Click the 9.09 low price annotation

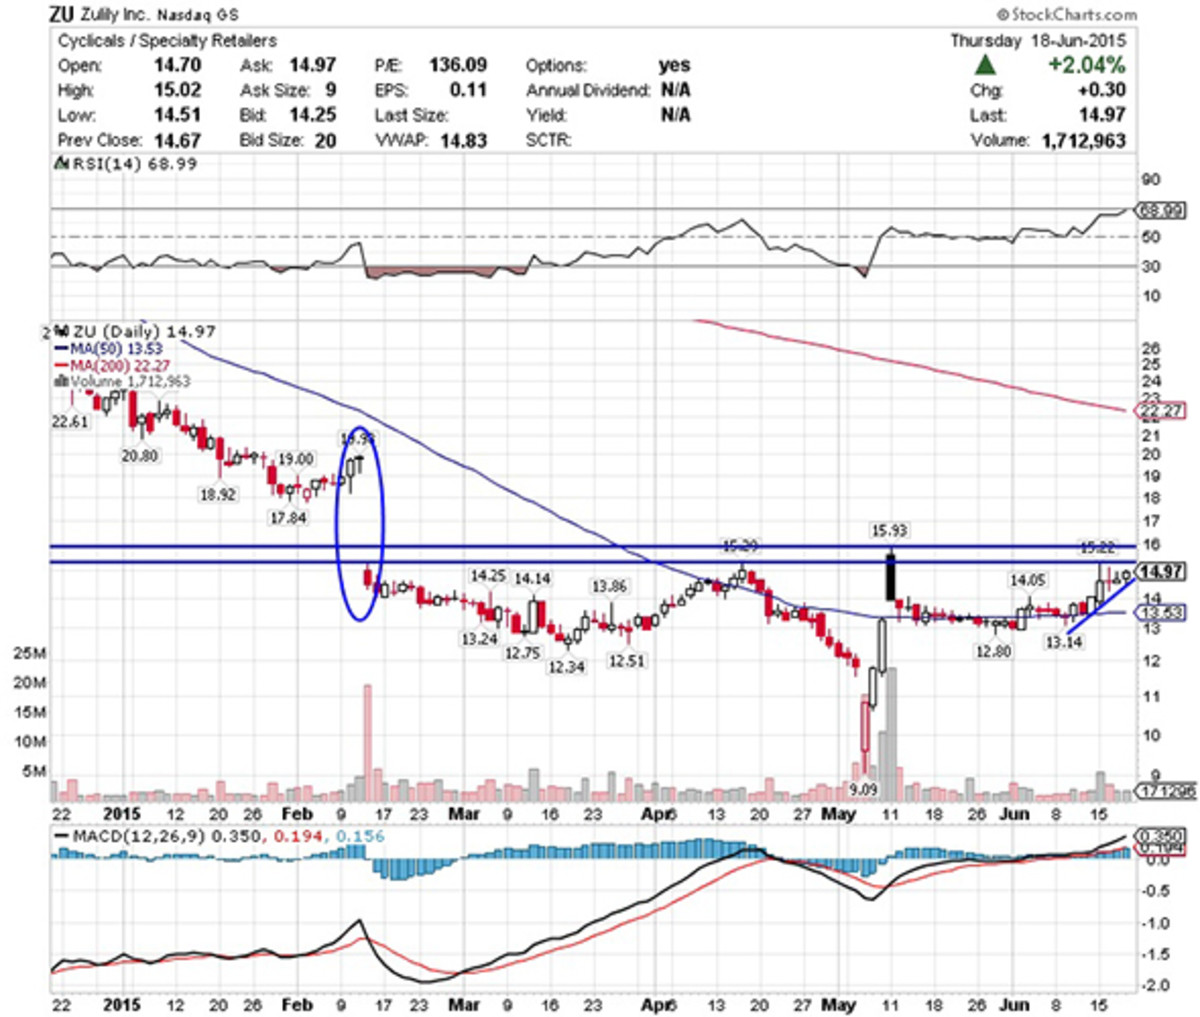(x=863, y=789)
